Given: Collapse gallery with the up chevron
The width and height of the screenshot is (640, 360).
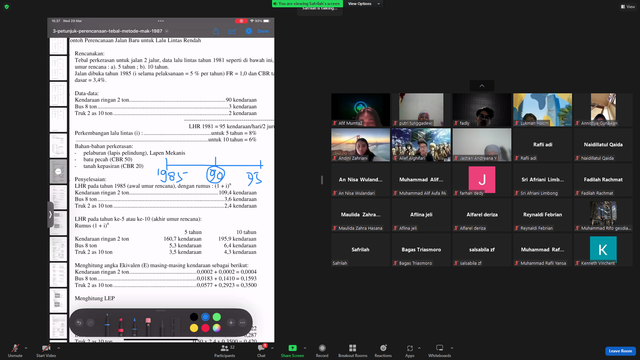Looking at the screenshot, I should pos(482,86).
